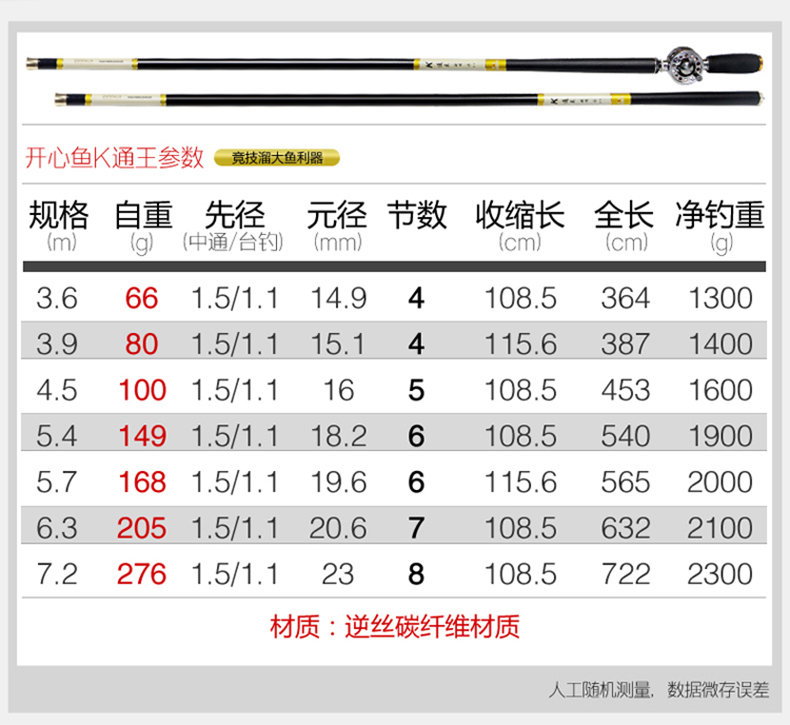Screen dimensions: 790x725
Task: Click the 20.6 butt diameter value
Action: tap(338, 529)
